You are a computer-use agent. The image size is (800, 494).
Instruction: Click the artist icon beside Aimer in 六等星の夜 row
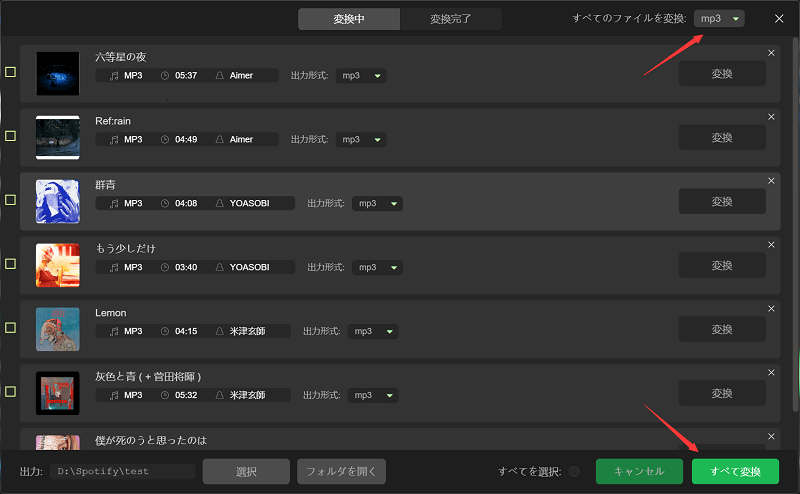click(219, 76)
